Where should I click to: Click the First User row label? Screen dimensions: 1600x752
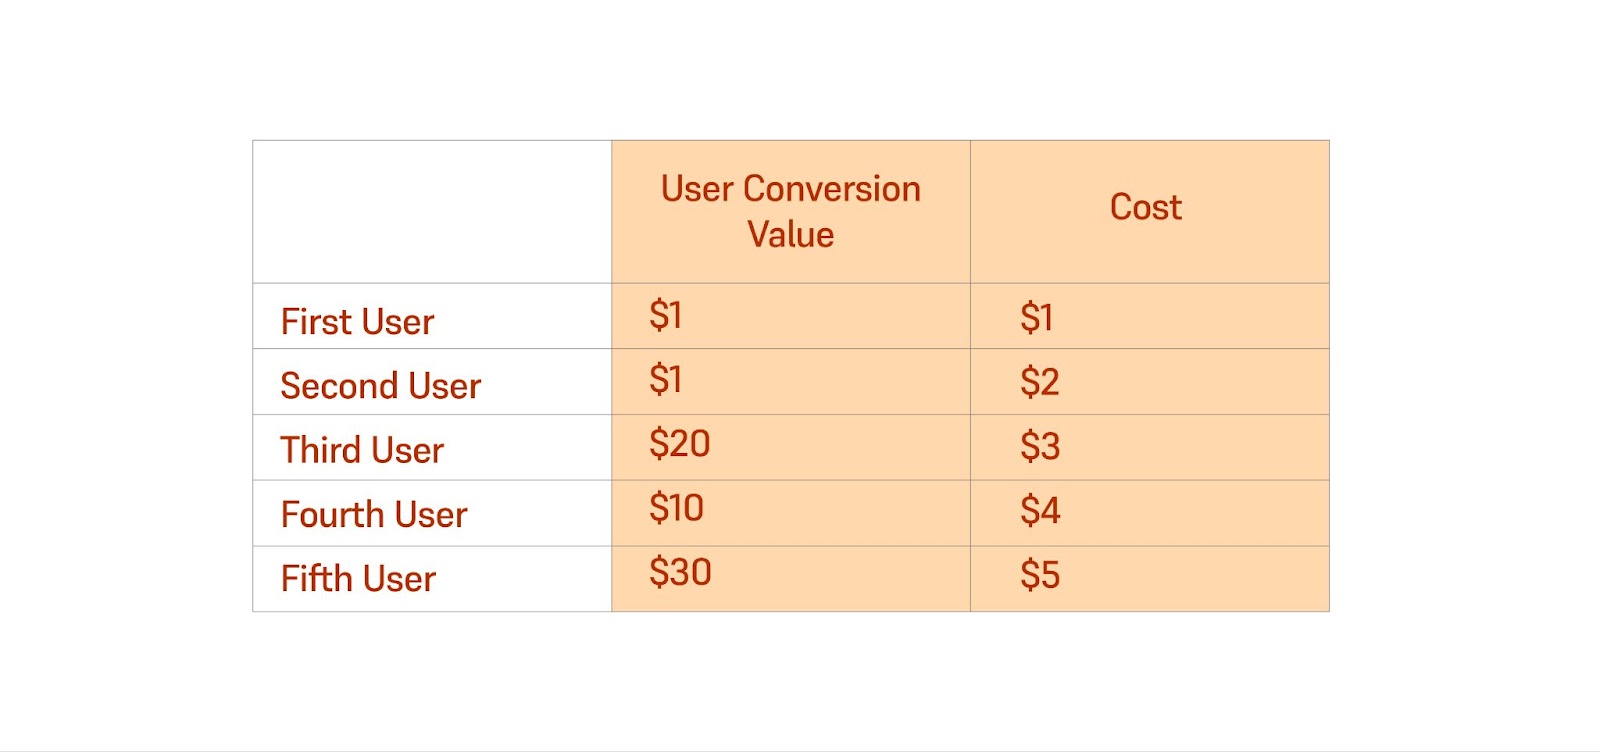[357, 322]
